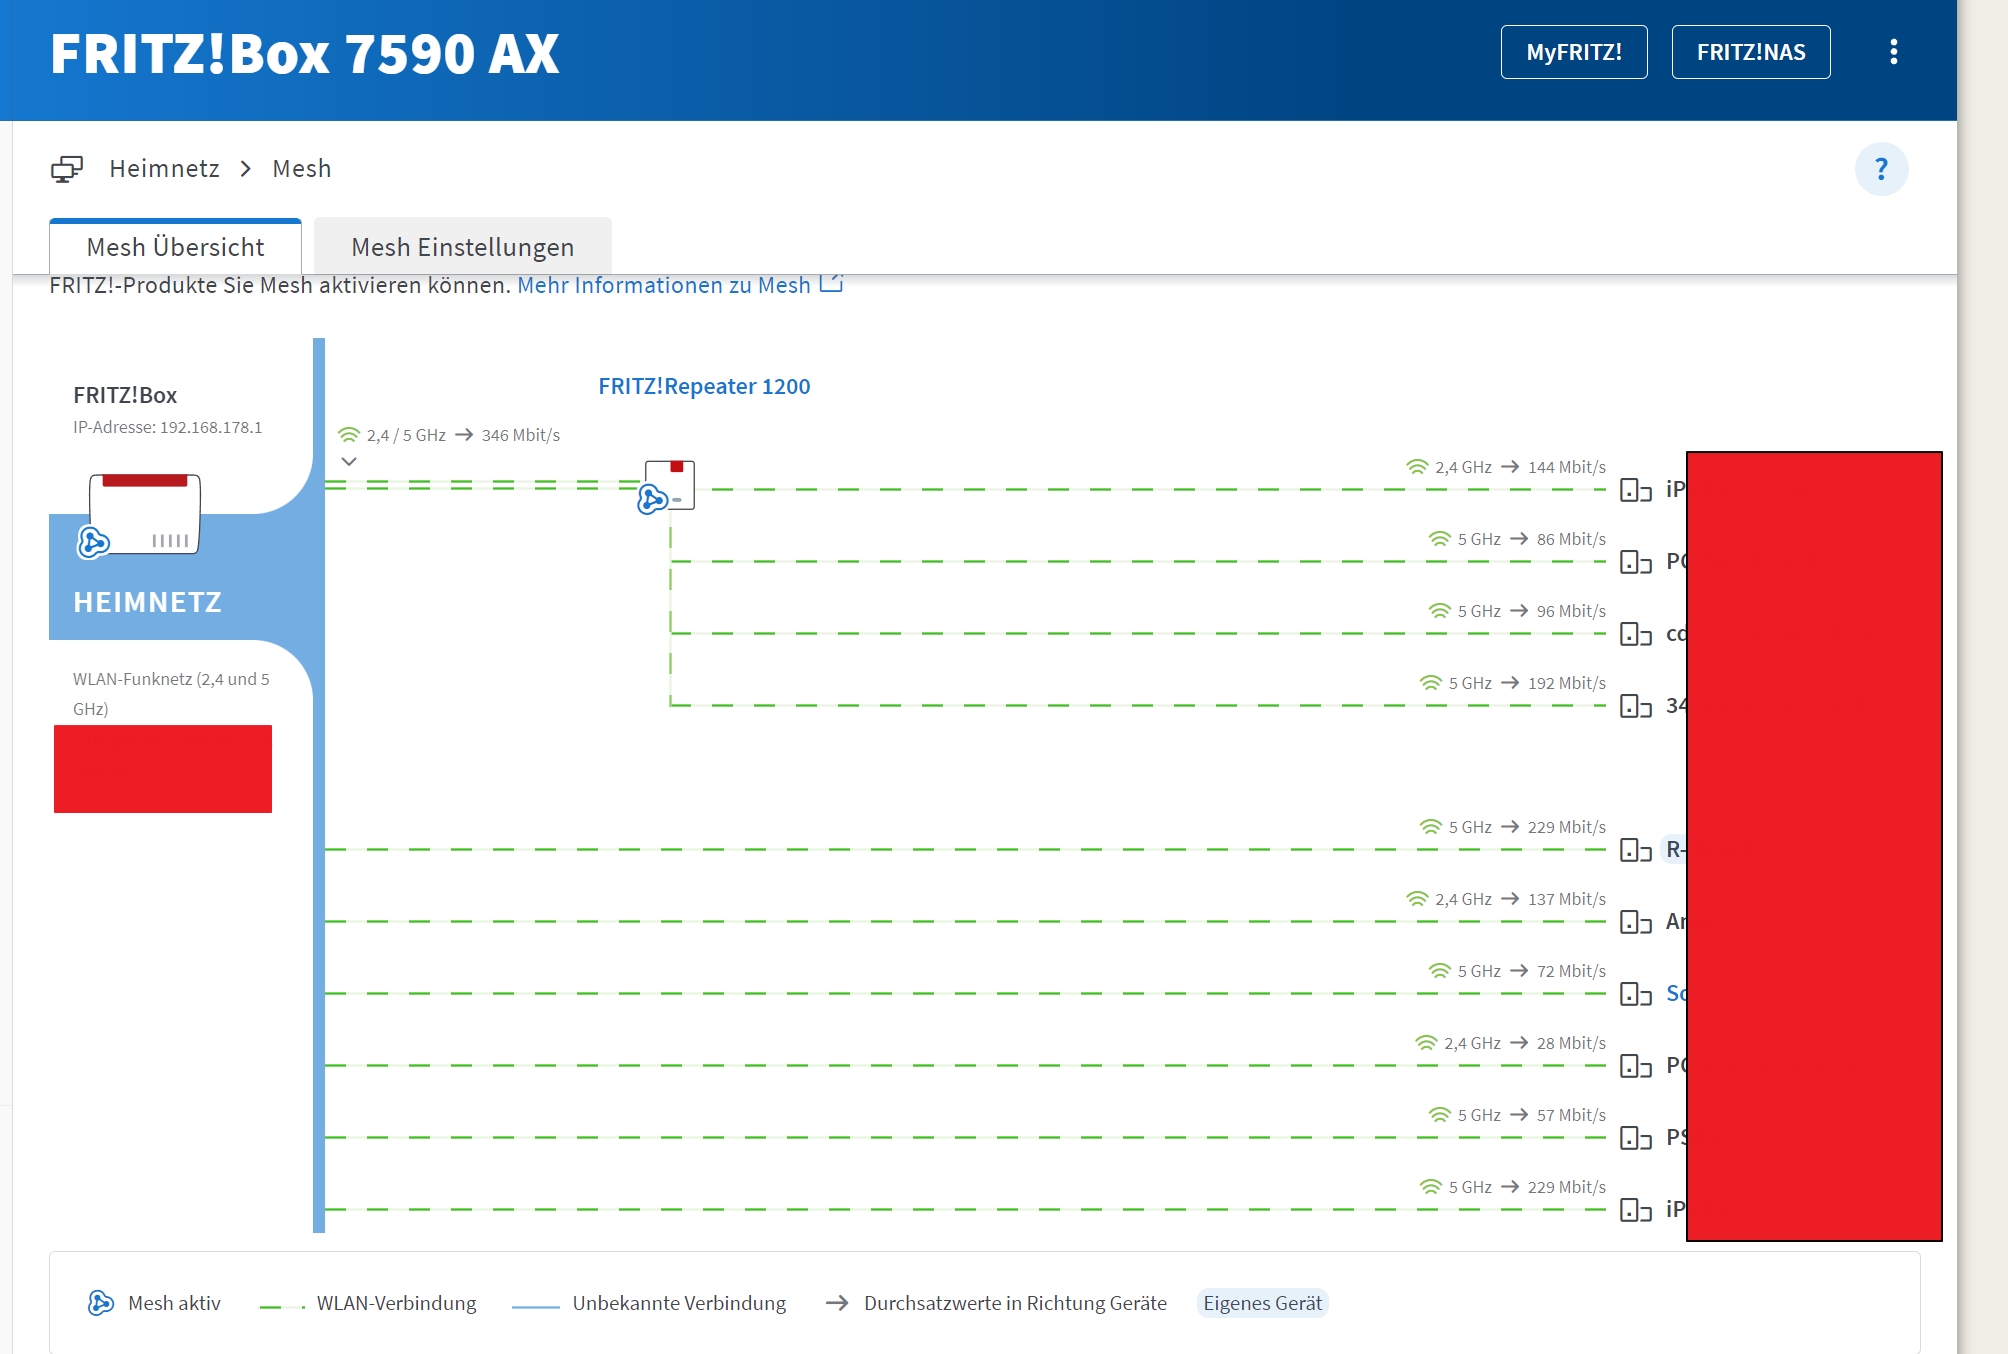The height and width of the screenshot is (1354, 2008).
Task: Open the three-dot options menu
Action: 1893,52
